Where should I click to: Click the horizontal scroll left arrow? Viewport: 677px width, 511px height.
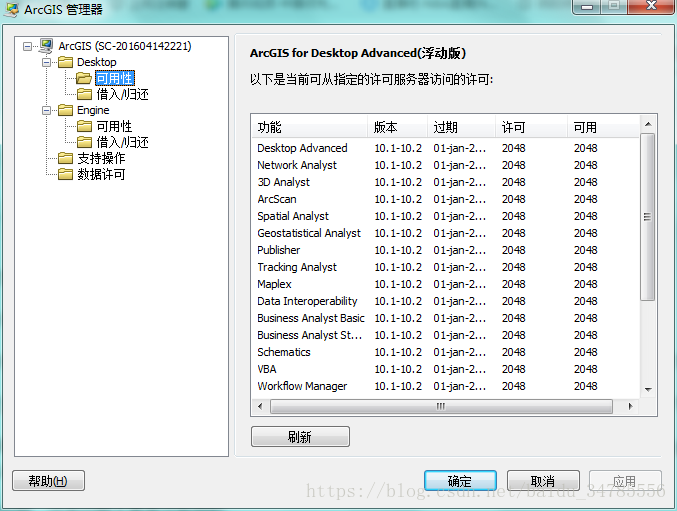pyautogui.click(x=260, y=406)
